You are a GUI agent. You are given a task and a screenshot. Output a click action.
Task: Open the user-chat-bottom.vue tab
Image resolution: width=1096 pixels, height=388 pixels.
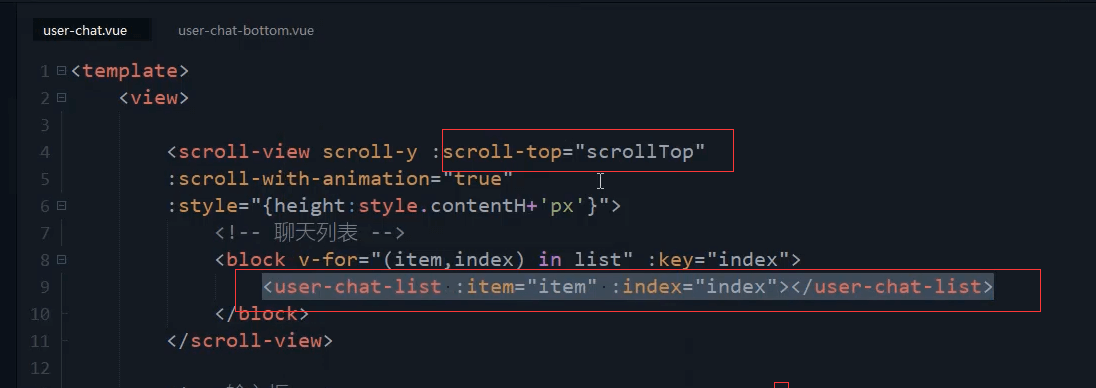click(x=245, y=31)
